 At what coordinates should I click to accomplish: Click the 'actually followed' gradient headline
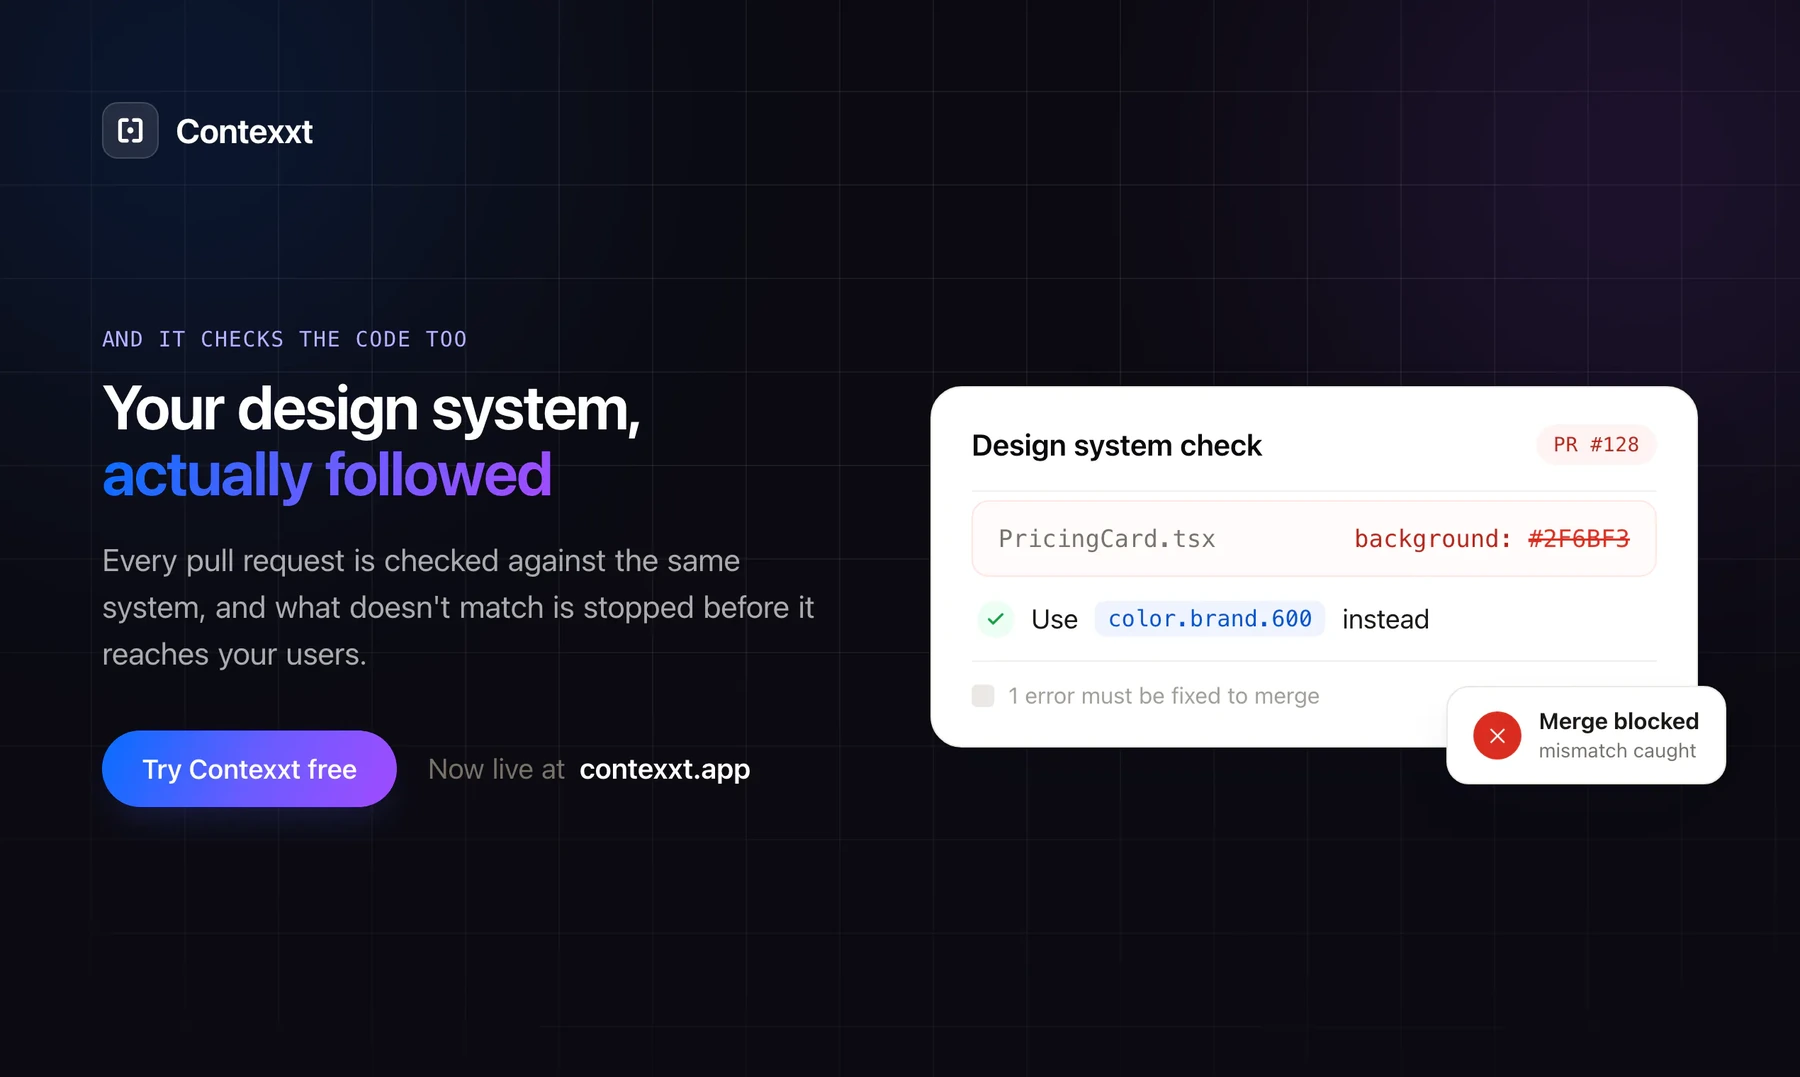[327, 475]
